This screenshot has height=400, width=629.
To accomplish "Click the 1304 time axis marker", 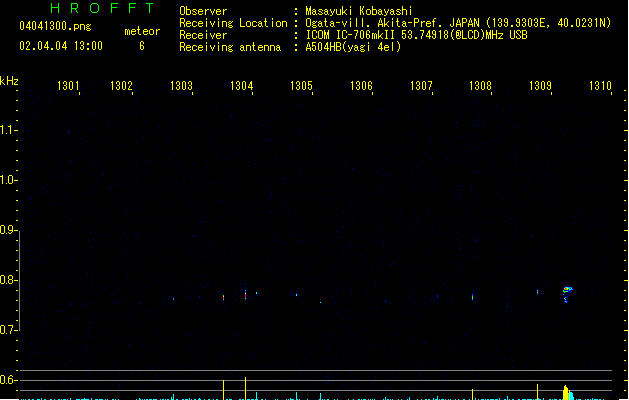I will coord(241,86).
